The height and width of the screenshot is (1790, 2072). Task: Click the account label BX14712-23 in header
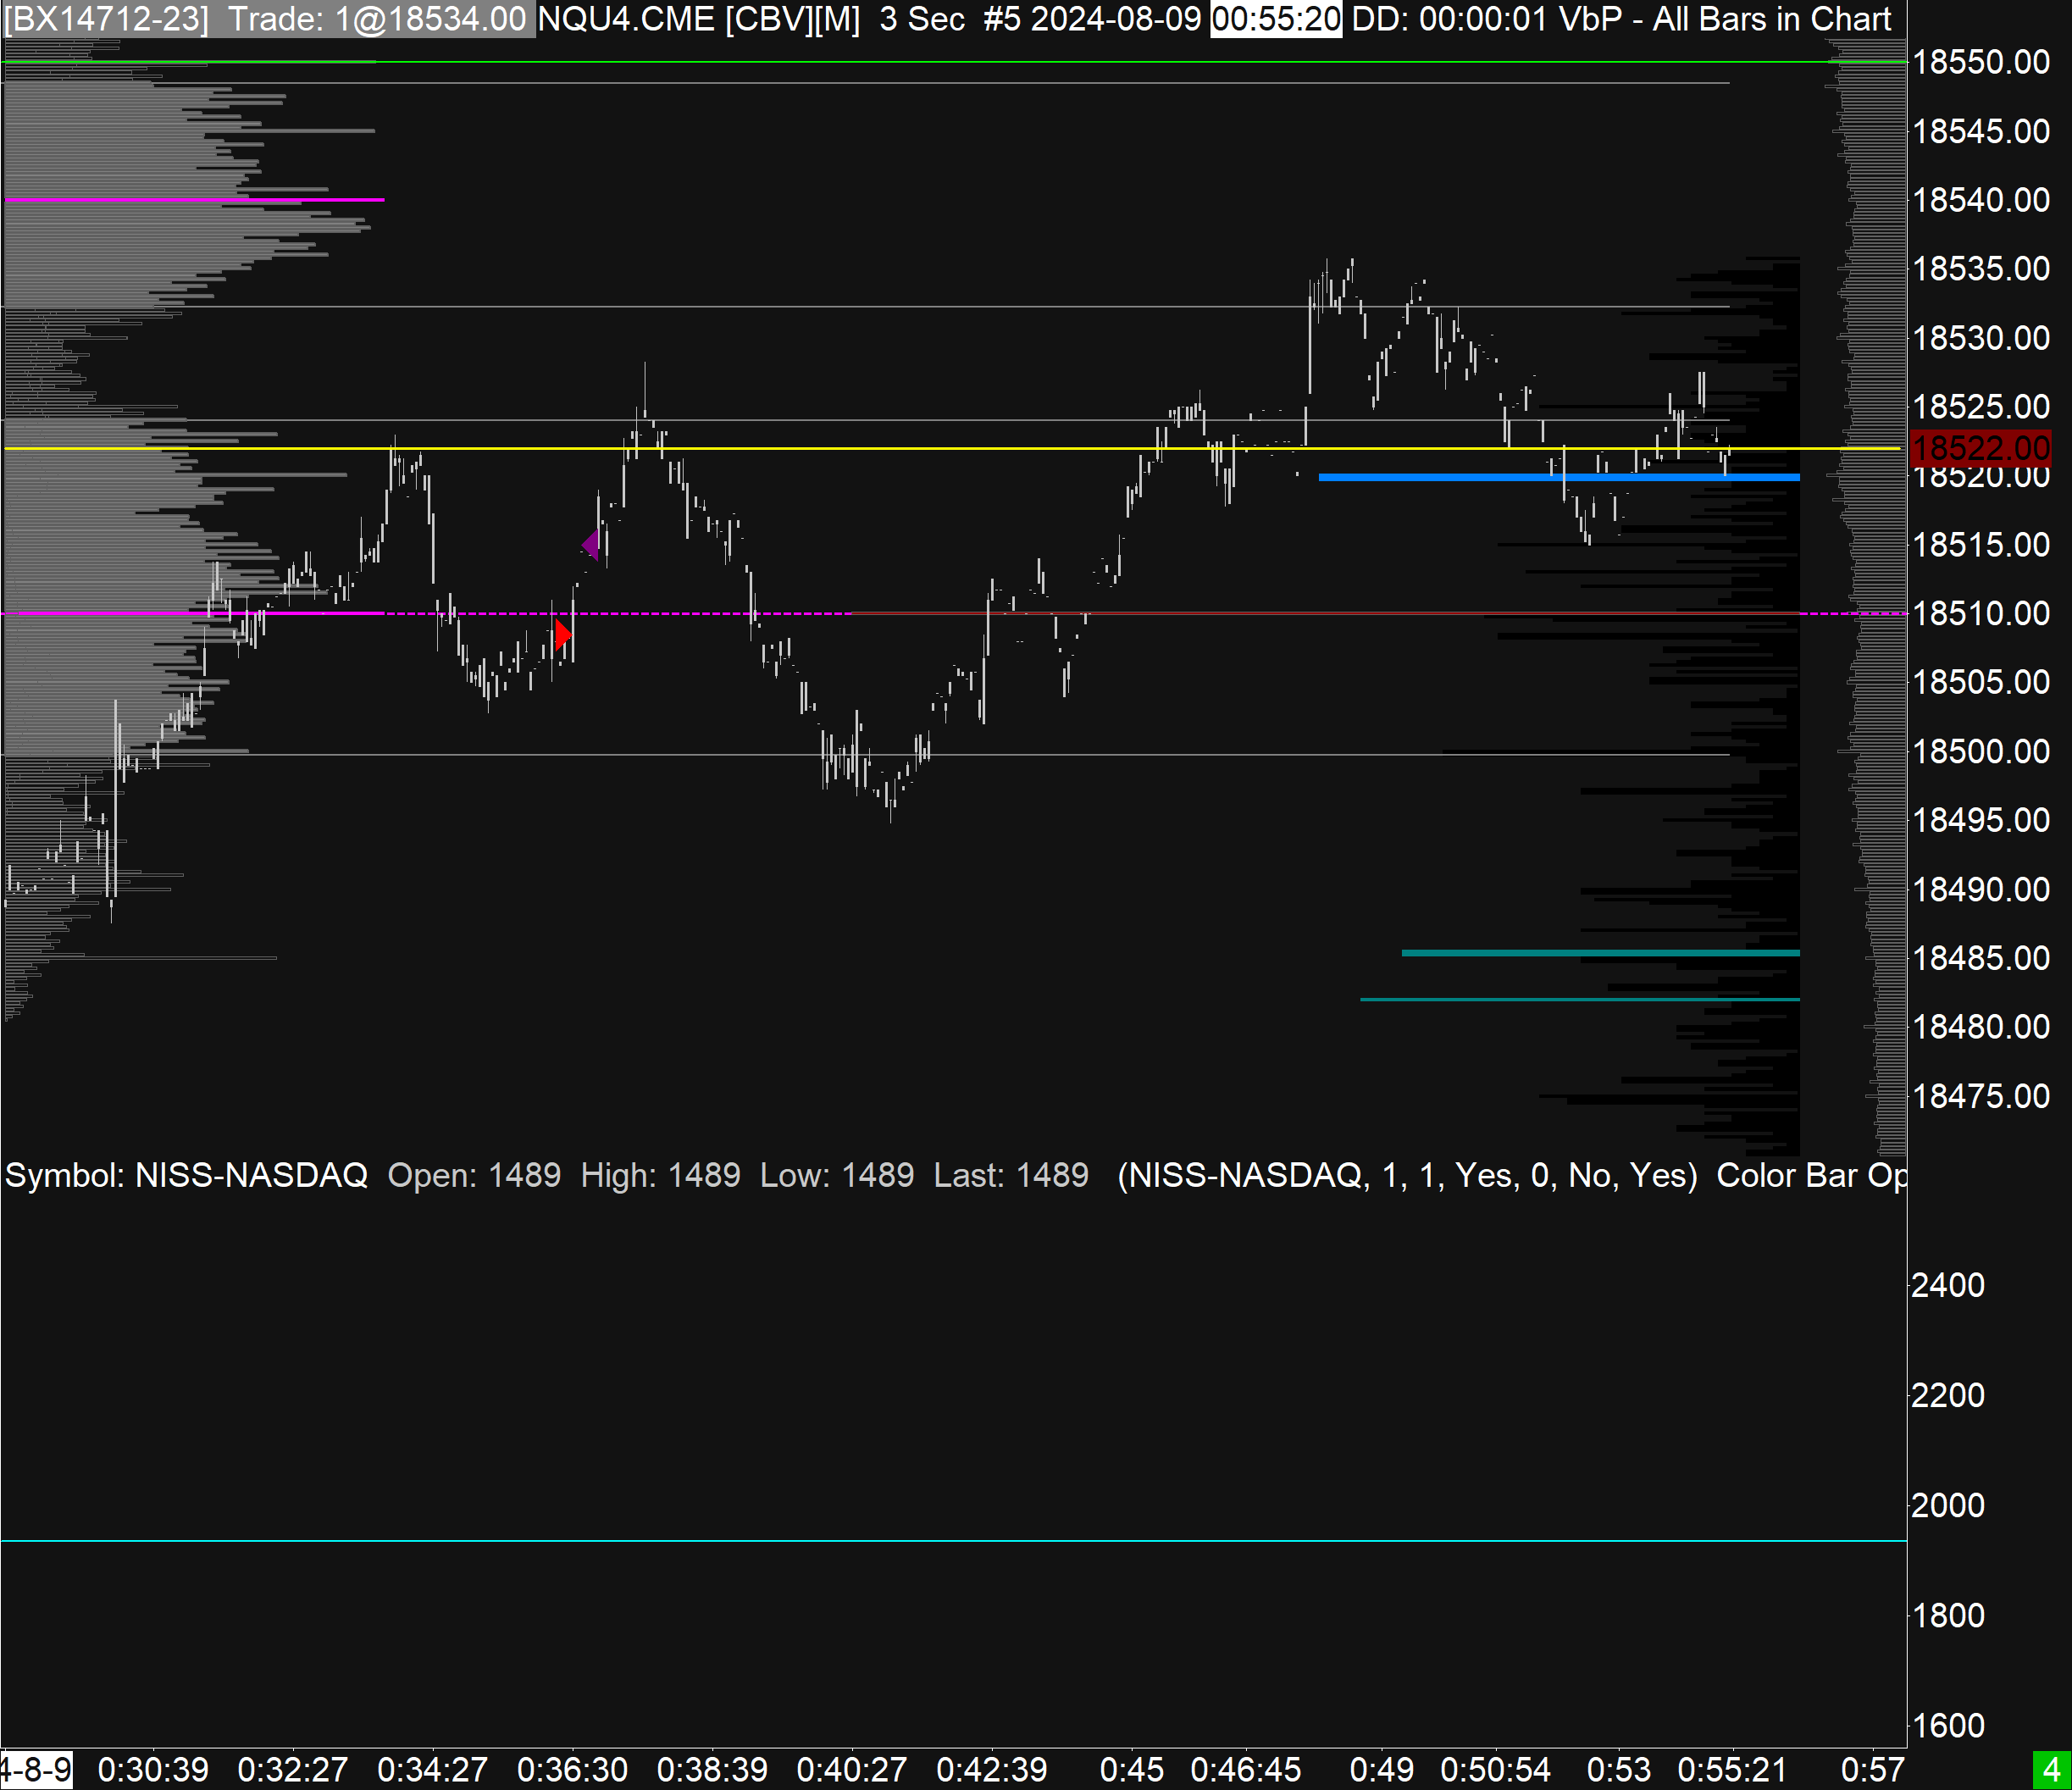pyautogui.click(x=106, y=19)
